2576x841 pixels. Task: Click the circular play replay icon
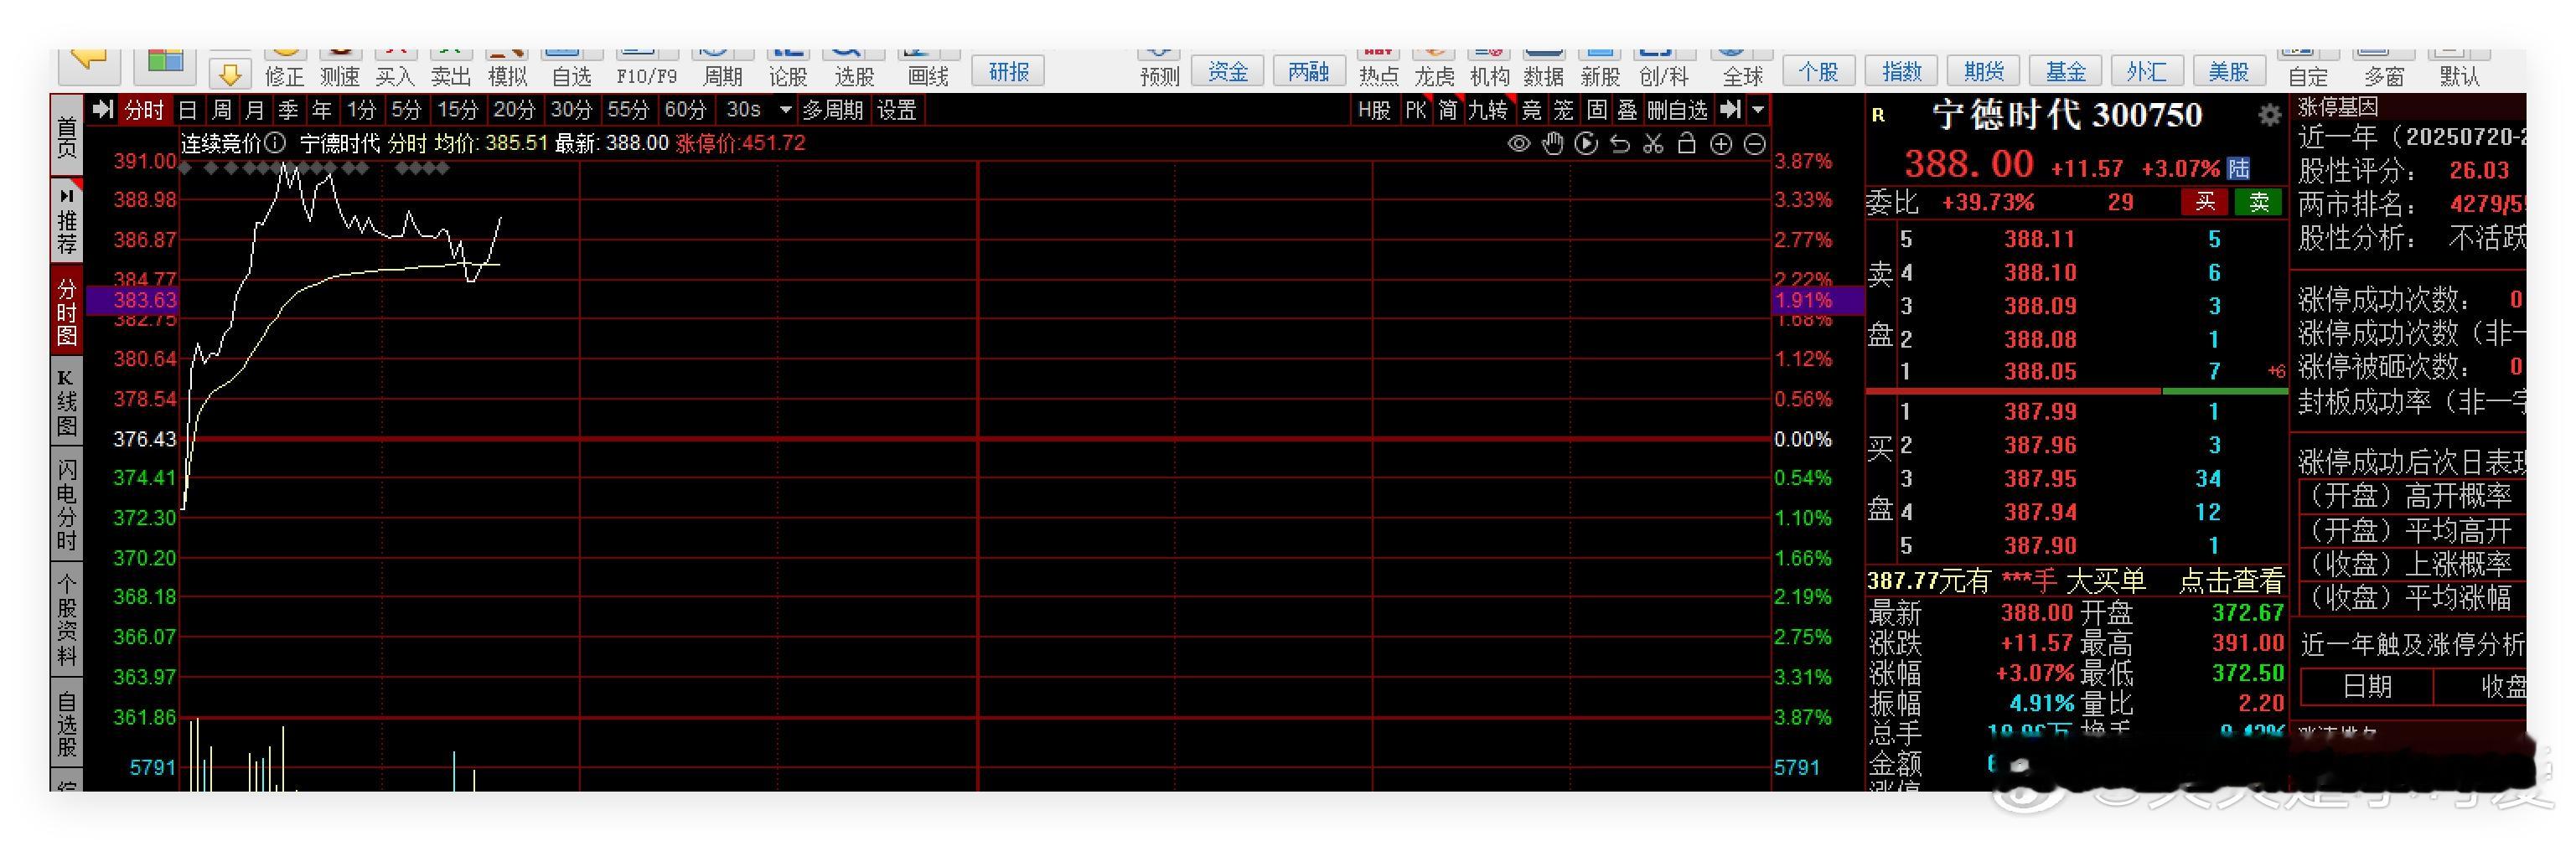click(x=1586, y=144)
